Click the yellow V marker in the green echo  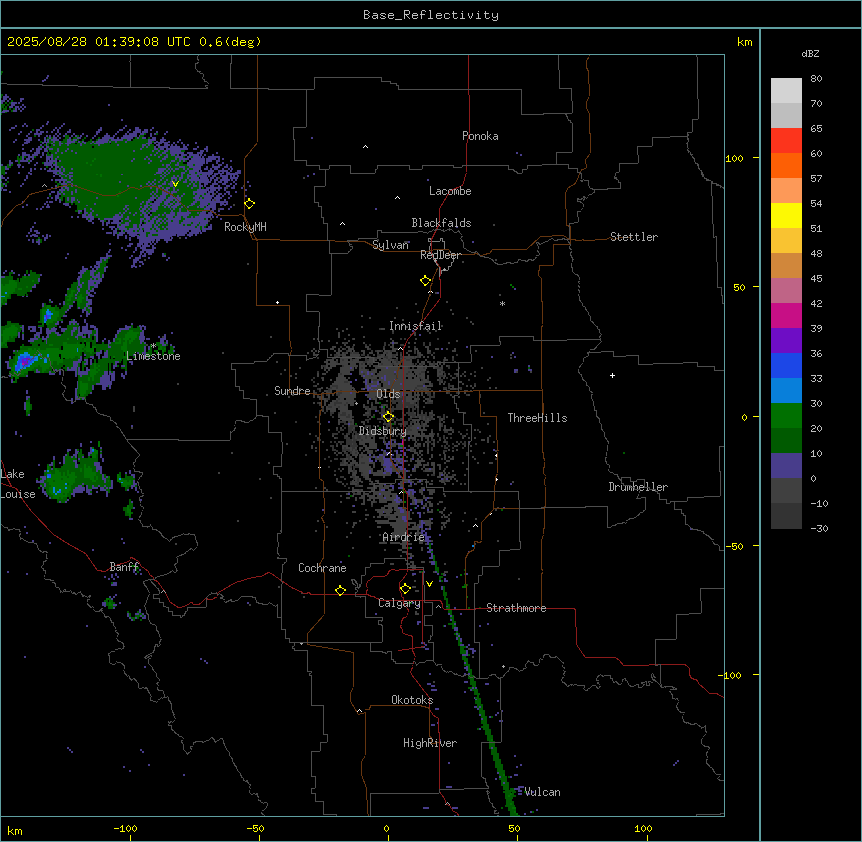(x=175, y=184)
